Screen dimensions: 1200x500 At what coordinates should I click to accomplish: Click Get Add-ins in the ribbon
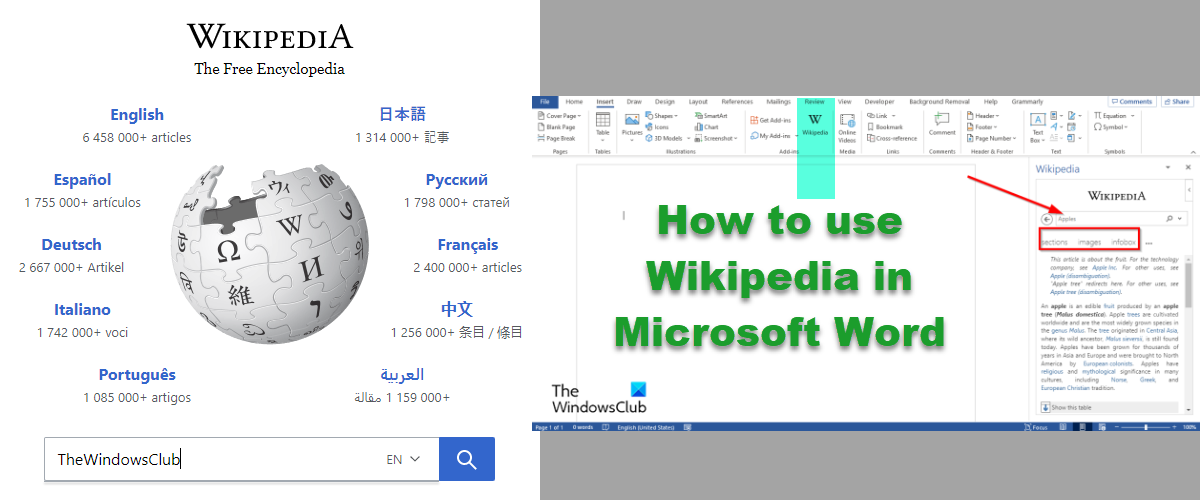point(770,120)
